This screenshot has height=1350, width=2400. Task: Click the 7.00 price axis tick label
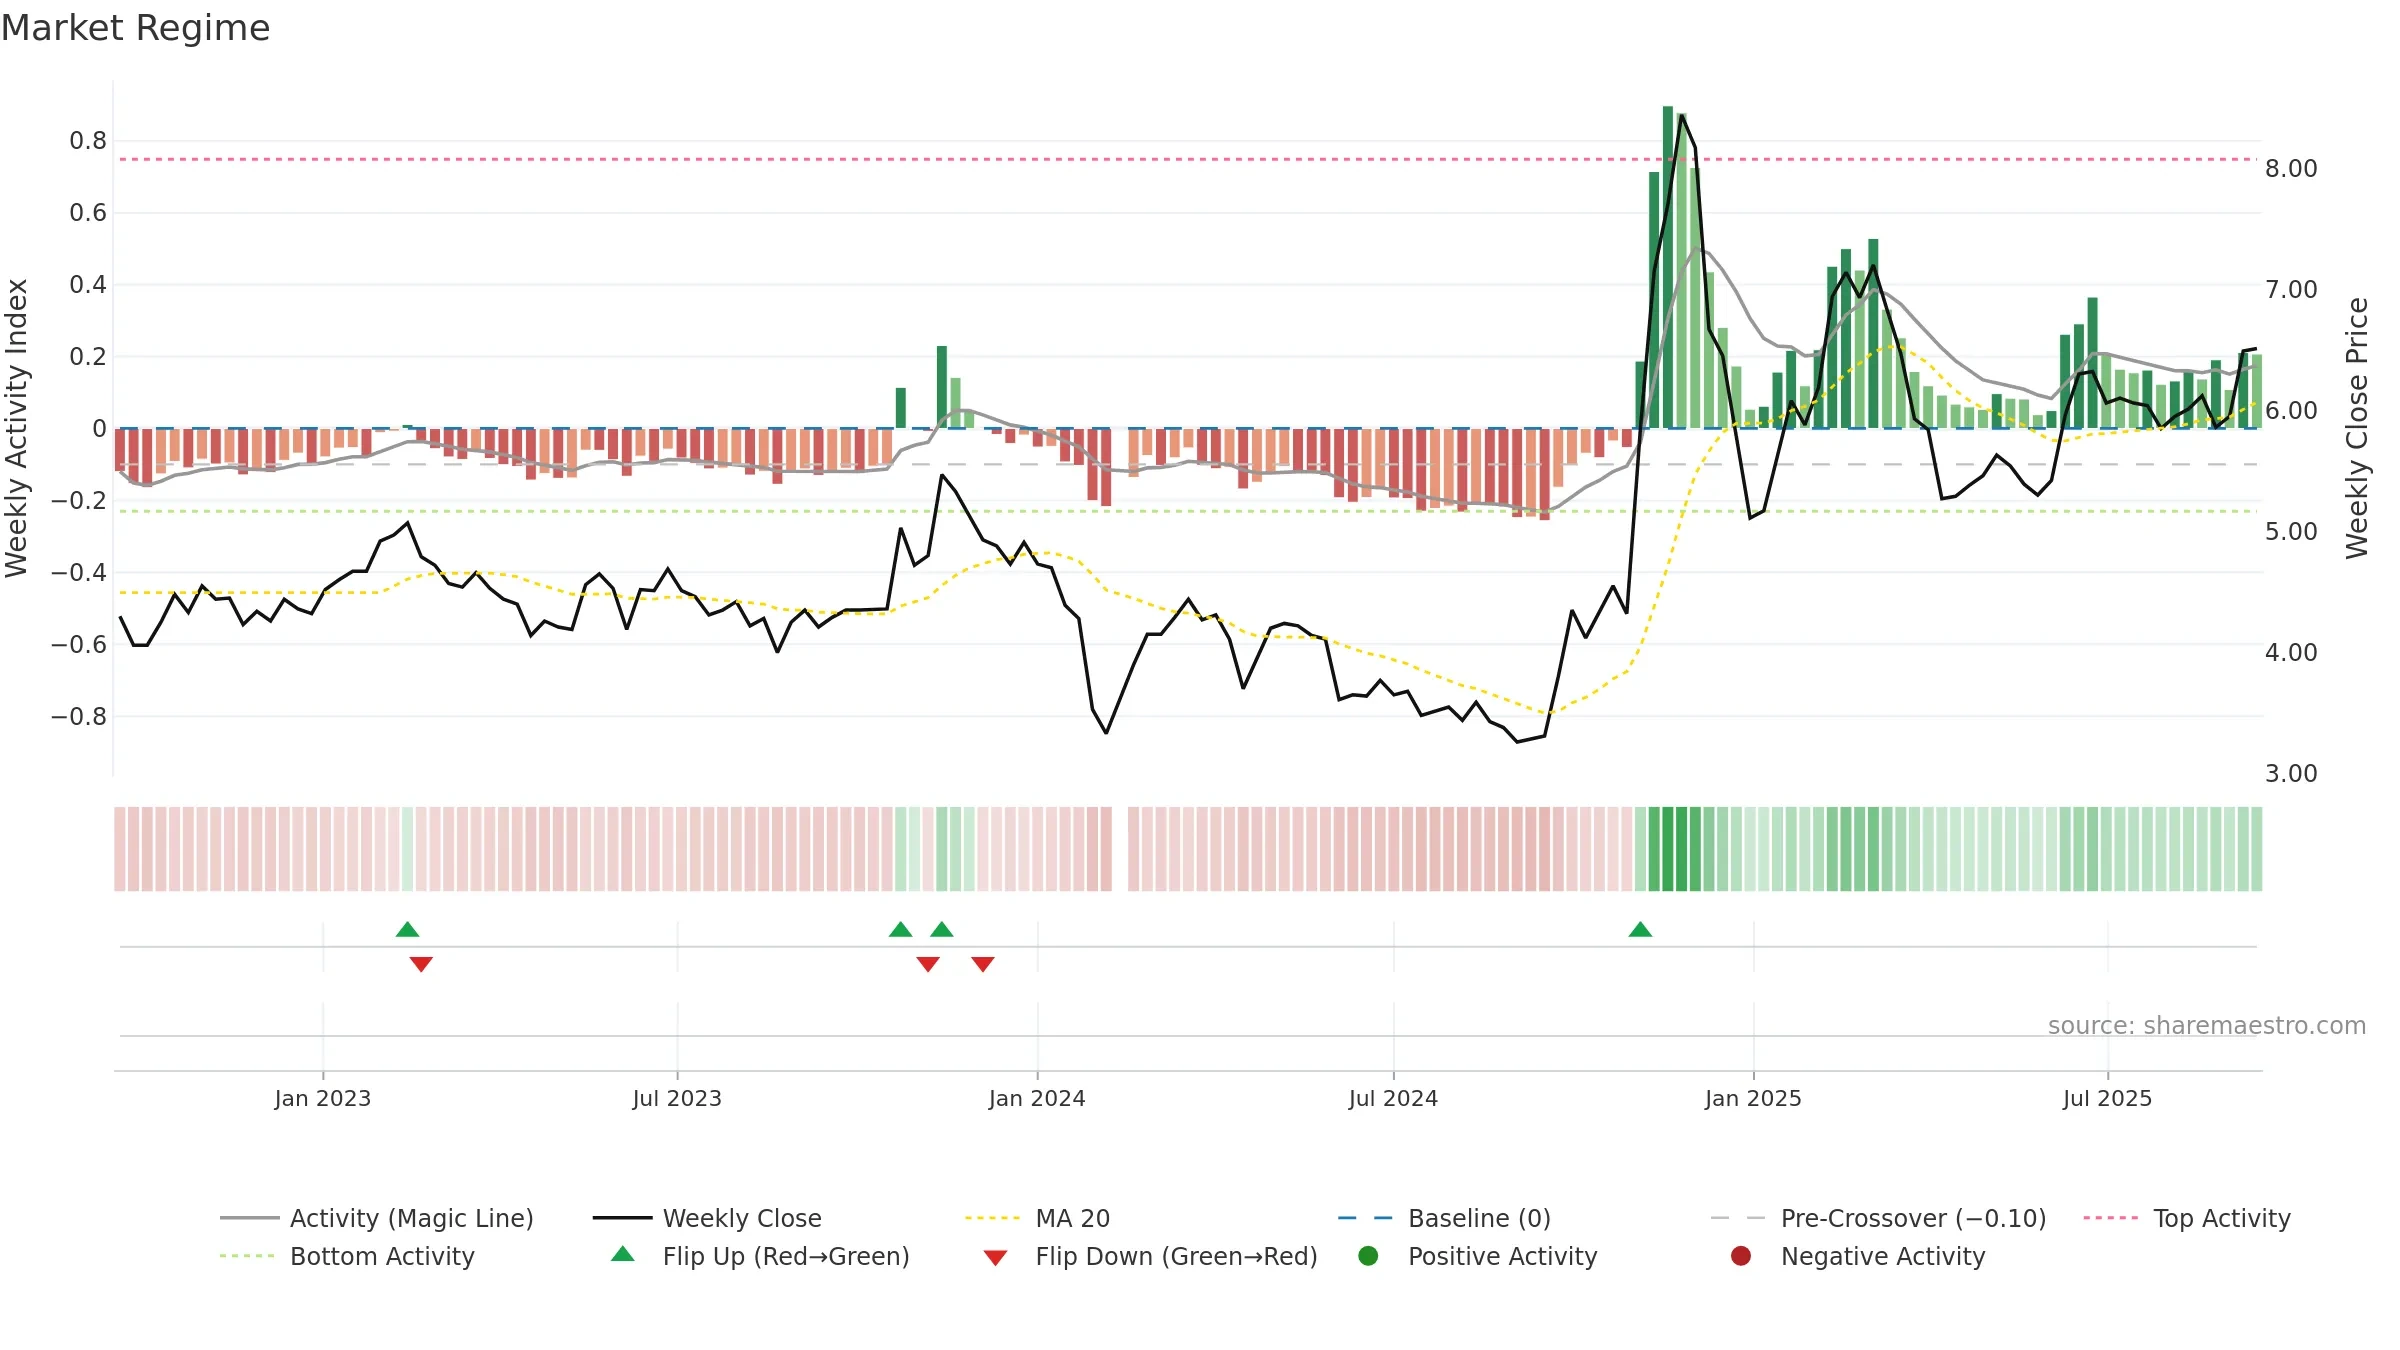2291,290
